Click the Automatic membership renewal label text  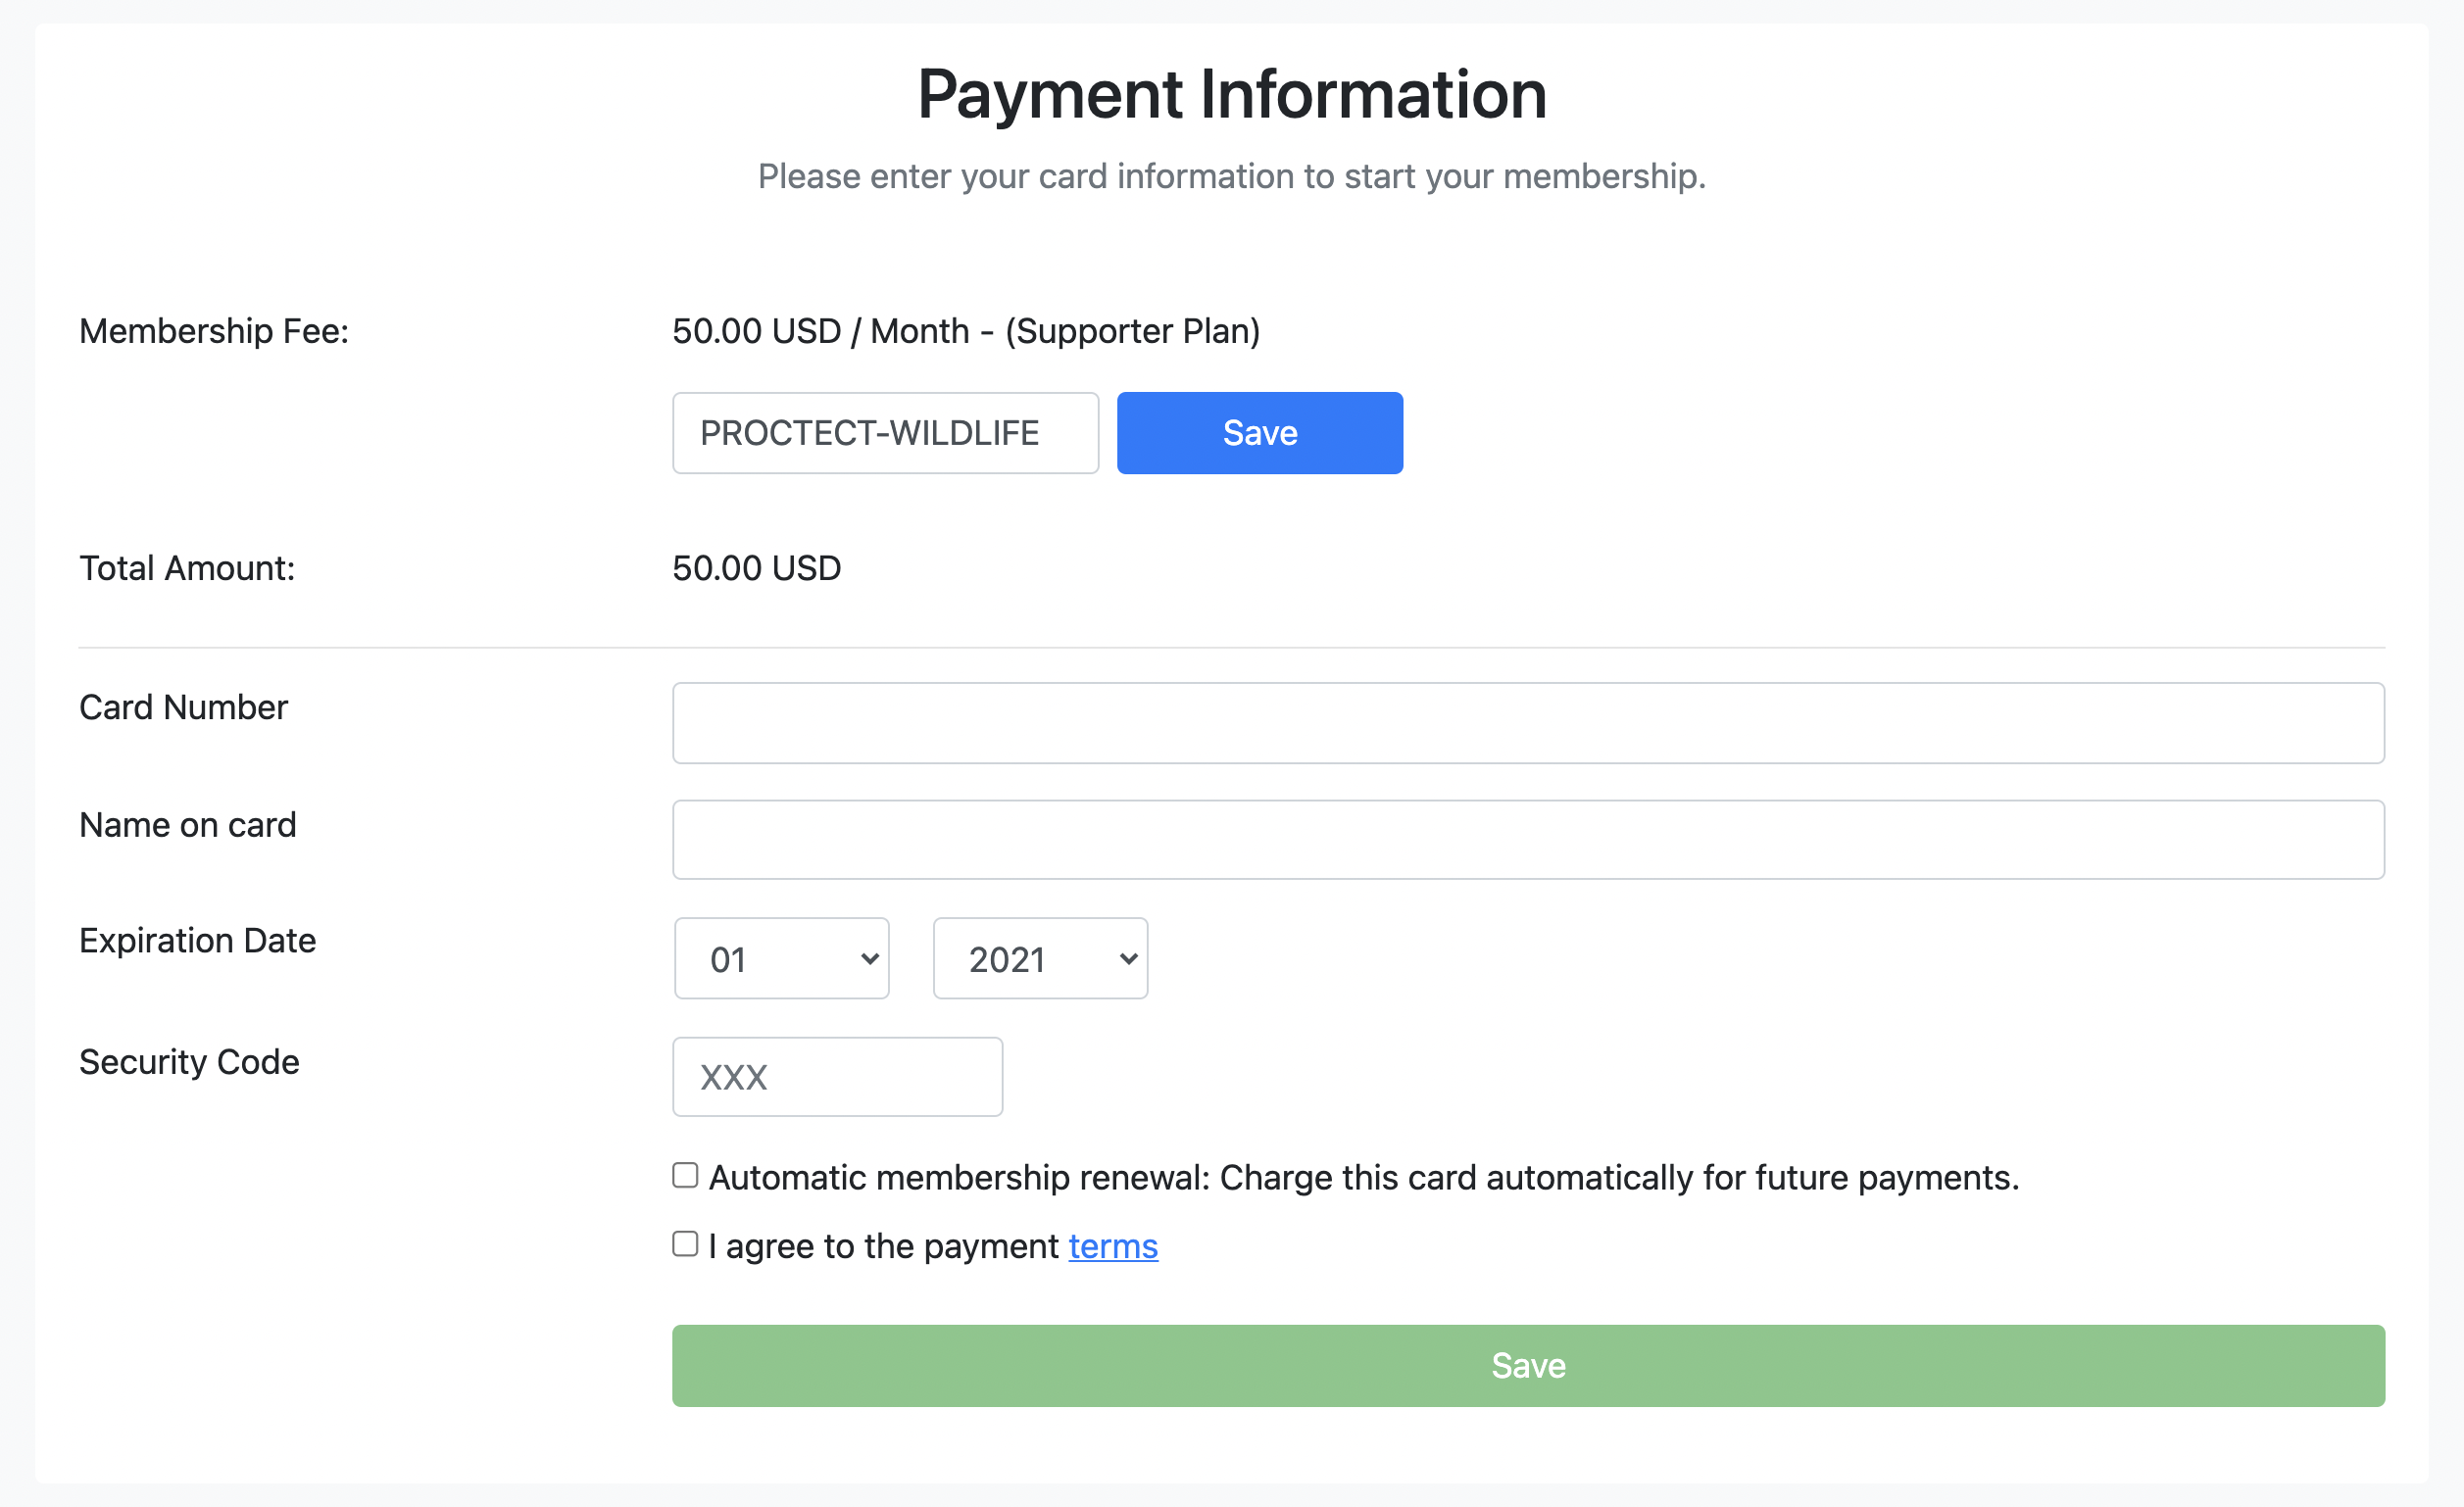pyautogui.click(x=1364, y=1178)
